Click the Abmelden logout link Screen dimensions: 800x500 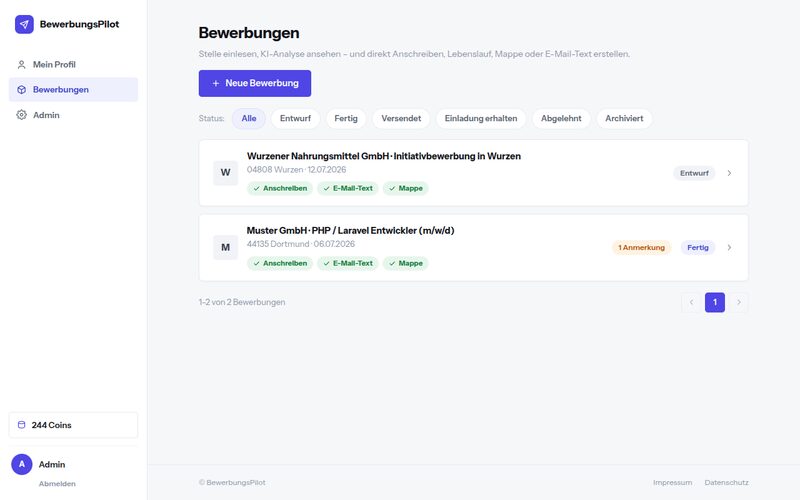click(57, 484)
